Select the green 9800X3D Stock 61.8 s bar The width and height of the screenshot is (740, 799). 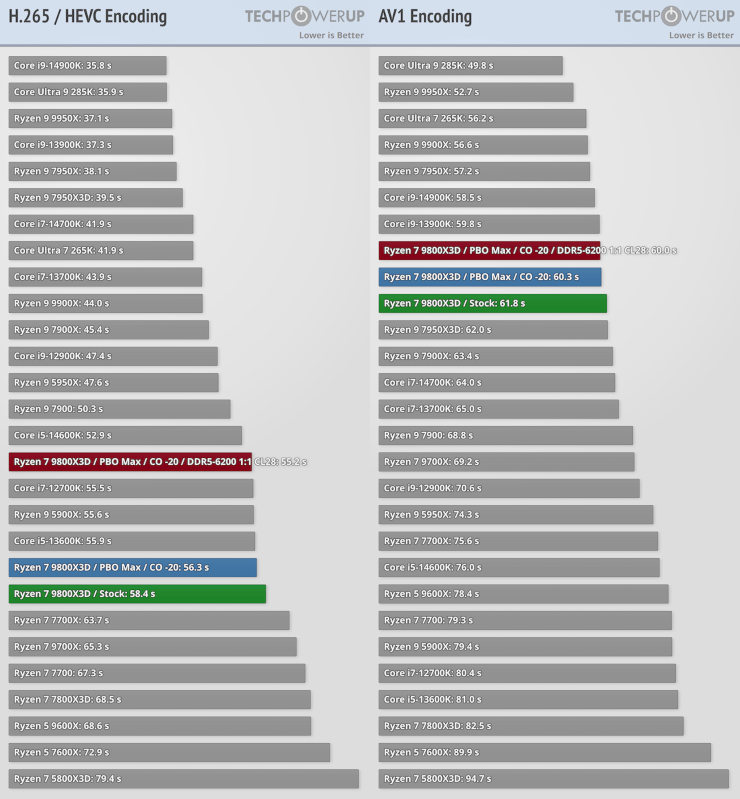492,303
